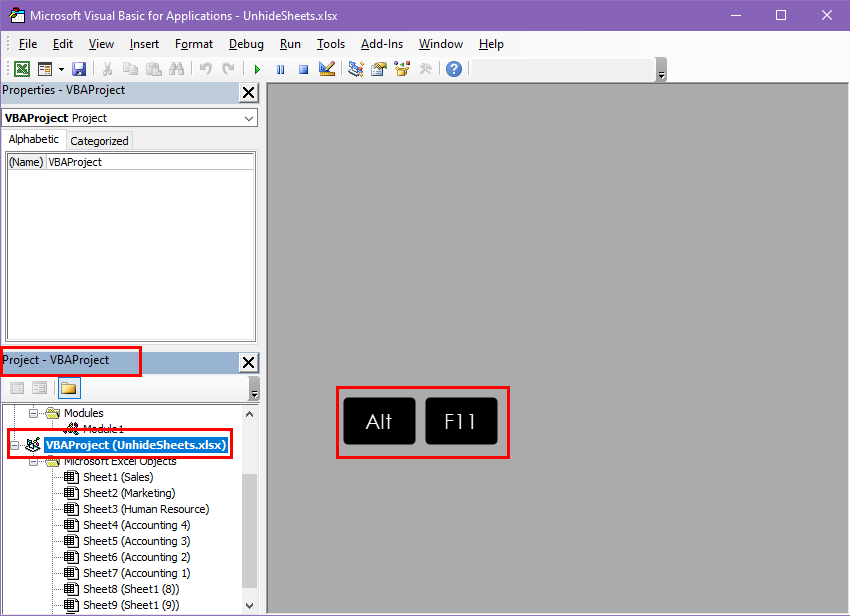Open the Window menu
This screenshot has width=850, height=616.
pos(441,44)
